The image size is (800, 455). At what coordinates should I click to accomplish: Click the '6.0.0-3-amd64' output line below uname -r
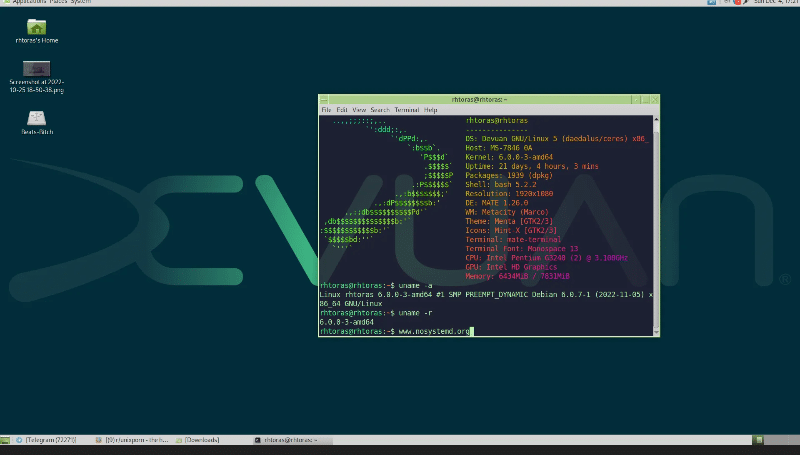(346, 322)
